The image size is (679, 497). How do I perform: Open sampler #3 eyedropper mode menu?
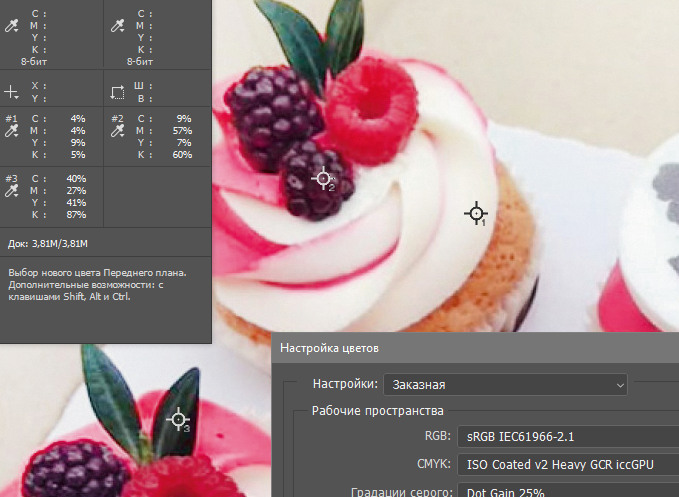pos(11,191)
